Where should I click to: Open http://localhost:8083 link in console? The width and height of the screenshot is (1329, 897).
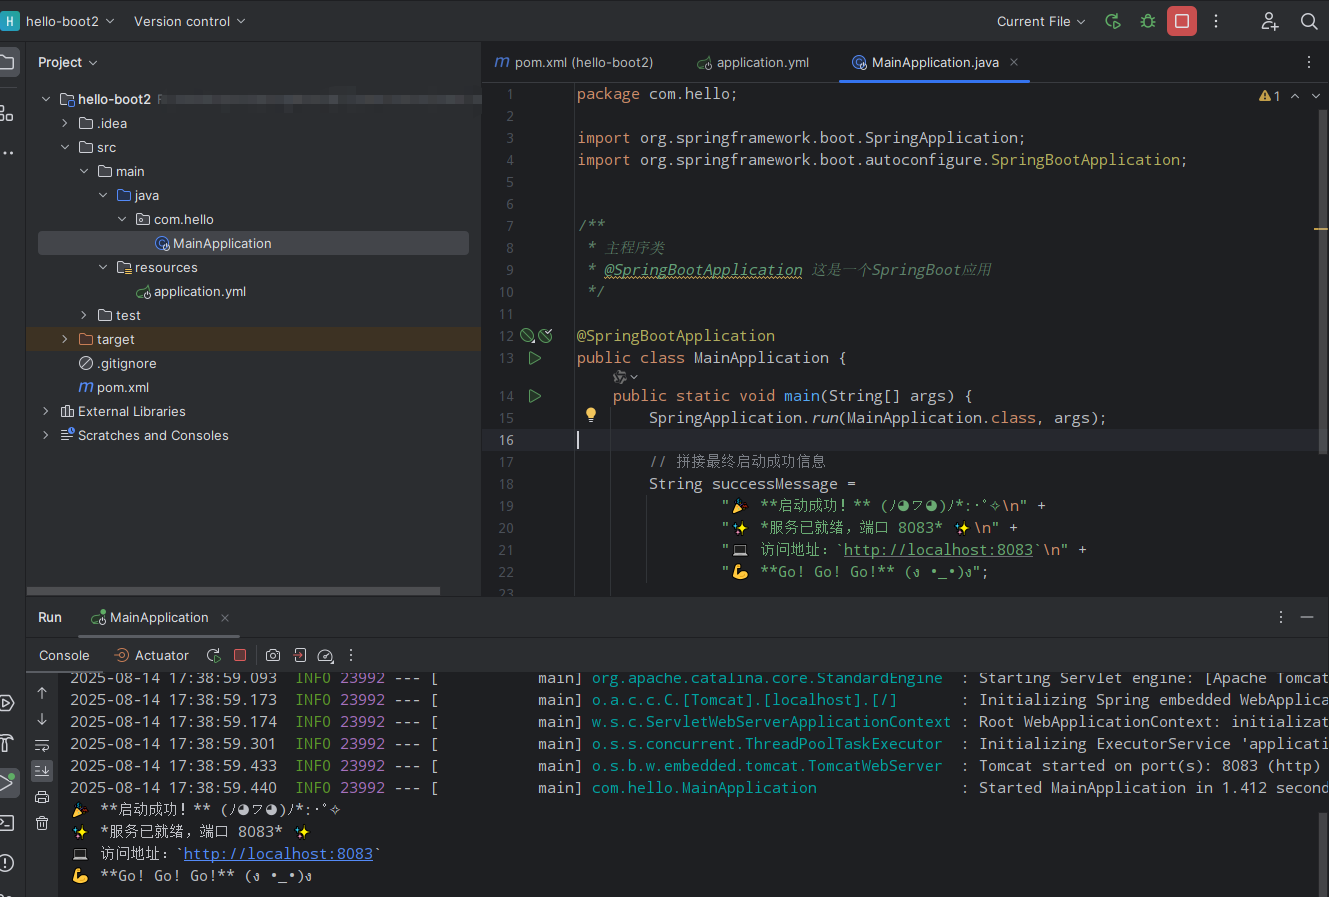pos(278,854)
